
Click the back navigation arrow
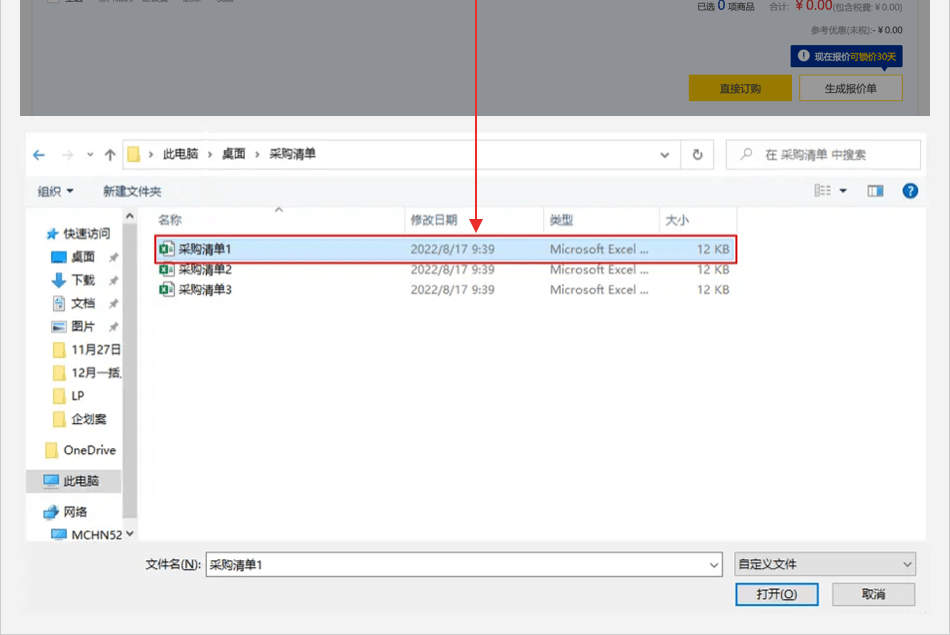[x=39, y=155]
